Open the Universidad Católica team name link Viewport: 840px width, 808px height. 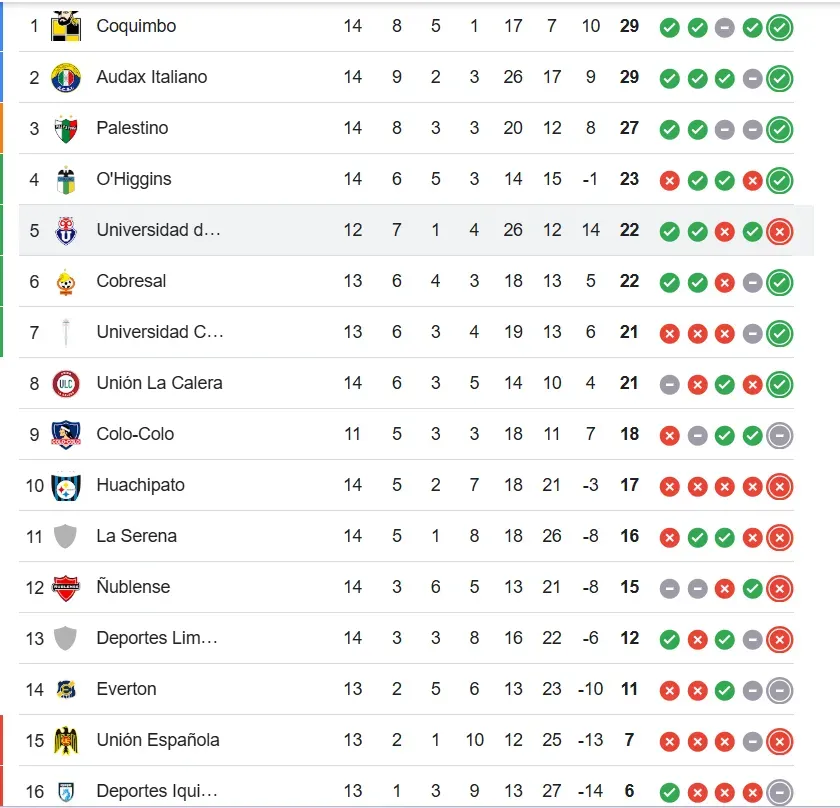[x=159, y=332]
